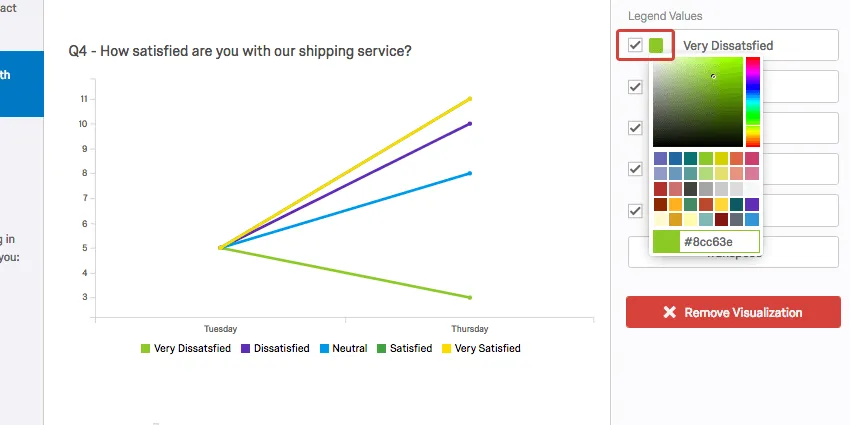
Task: Click the current color preview beside hex field
Action: tap(665, 242)
